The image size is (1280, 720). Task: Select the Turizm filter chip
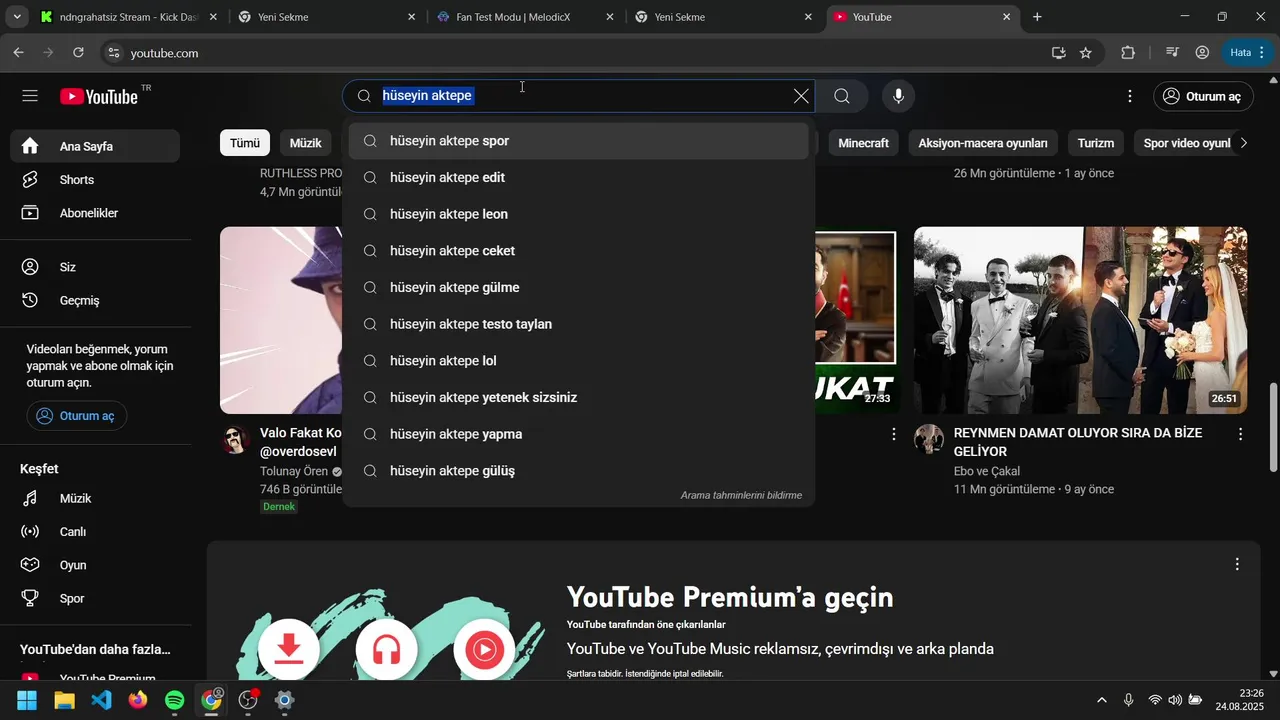coord(1096,143)
